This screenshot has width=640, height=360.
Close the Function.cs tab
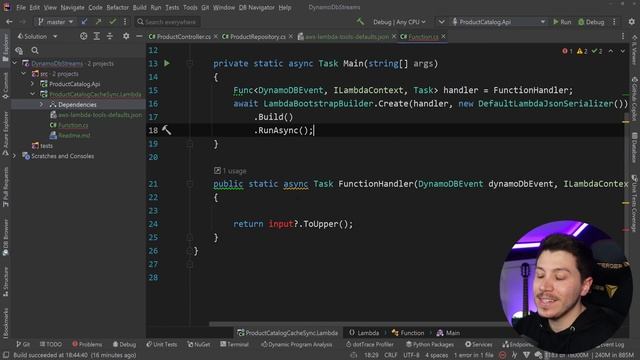443,36
